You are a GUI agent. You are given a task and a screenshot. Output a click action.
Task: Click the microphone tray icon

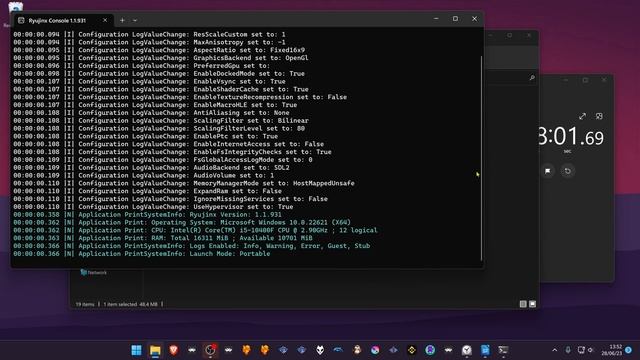(x=568, y=350)
